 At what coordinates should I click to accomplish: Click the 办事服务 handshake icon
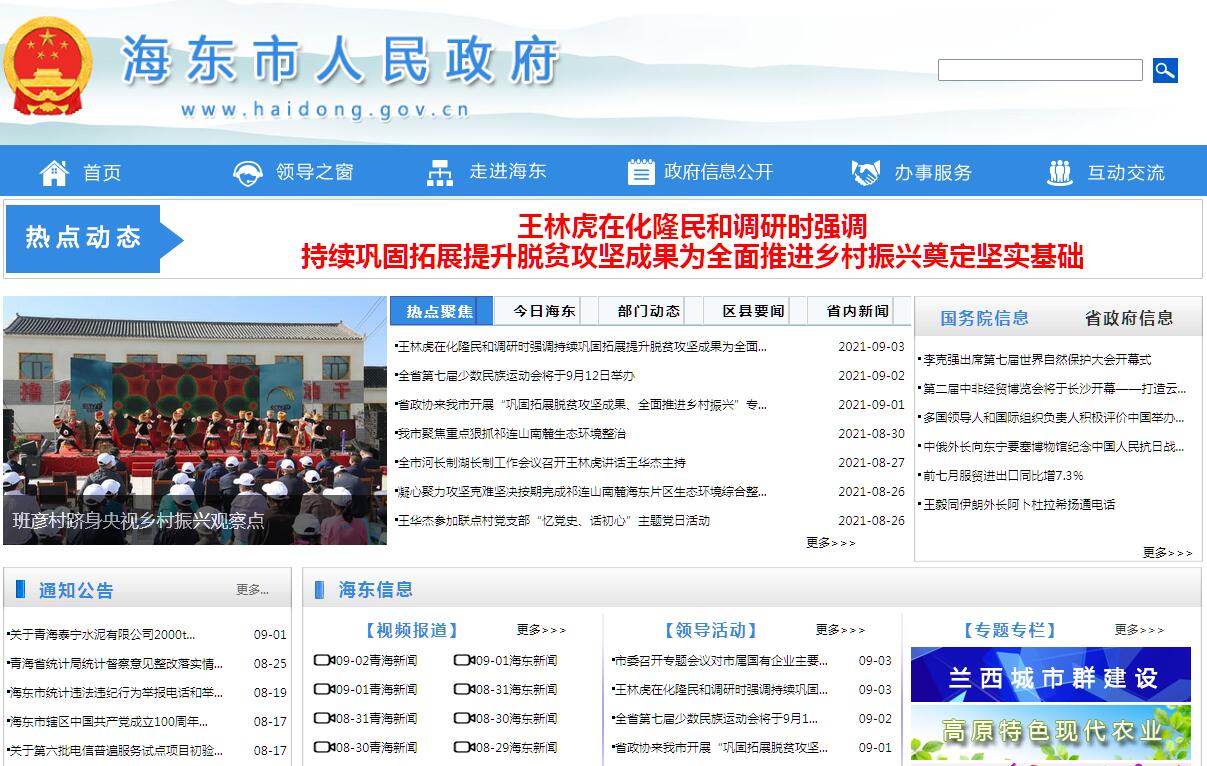pos(865,173)
